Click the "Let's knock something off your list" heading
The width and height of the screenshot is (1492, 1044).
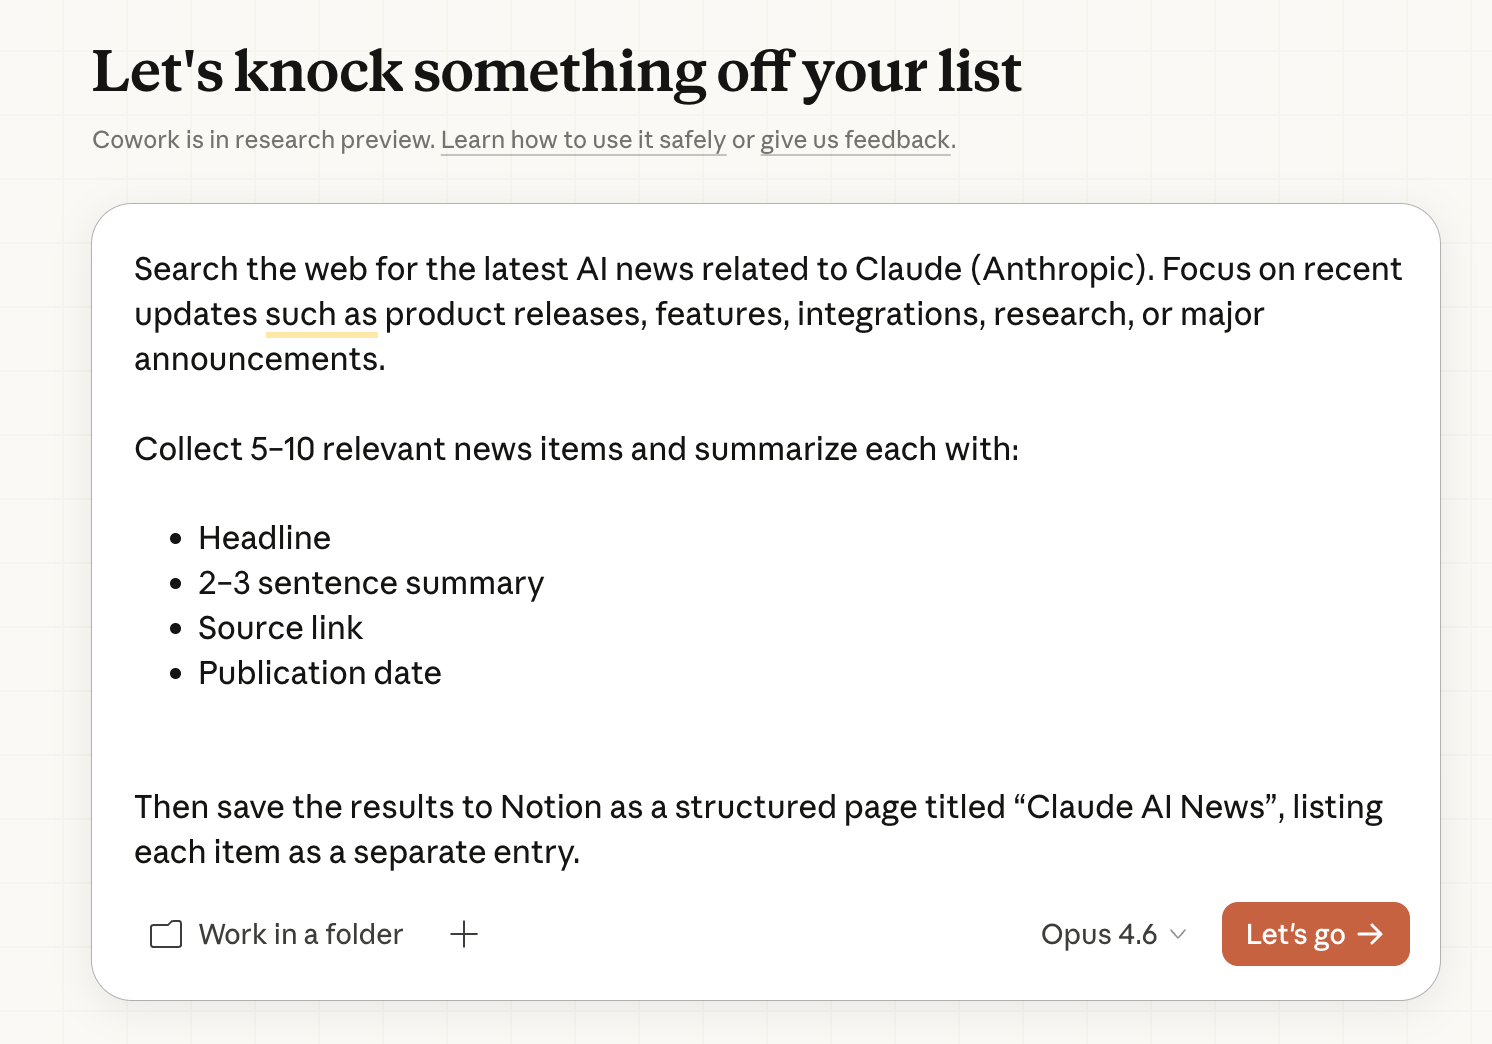pos(556,72)
